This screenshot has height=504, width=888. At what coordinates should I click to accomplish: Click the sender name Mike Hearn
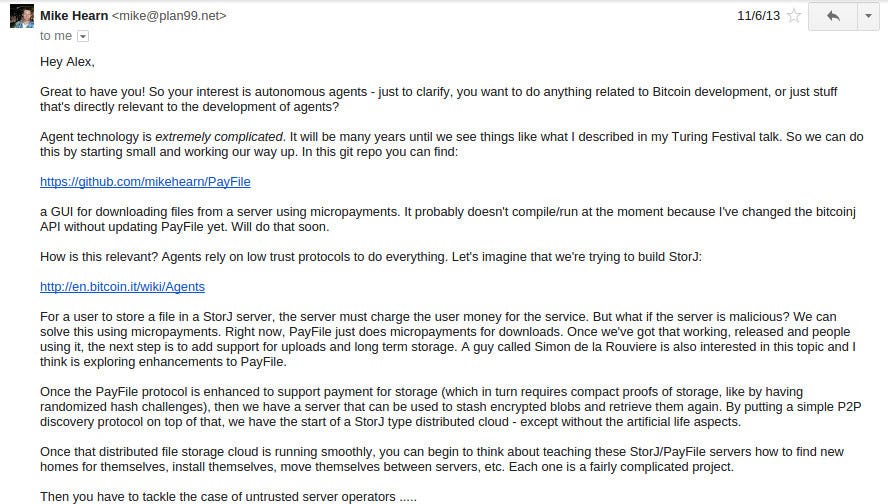point(74,16)
